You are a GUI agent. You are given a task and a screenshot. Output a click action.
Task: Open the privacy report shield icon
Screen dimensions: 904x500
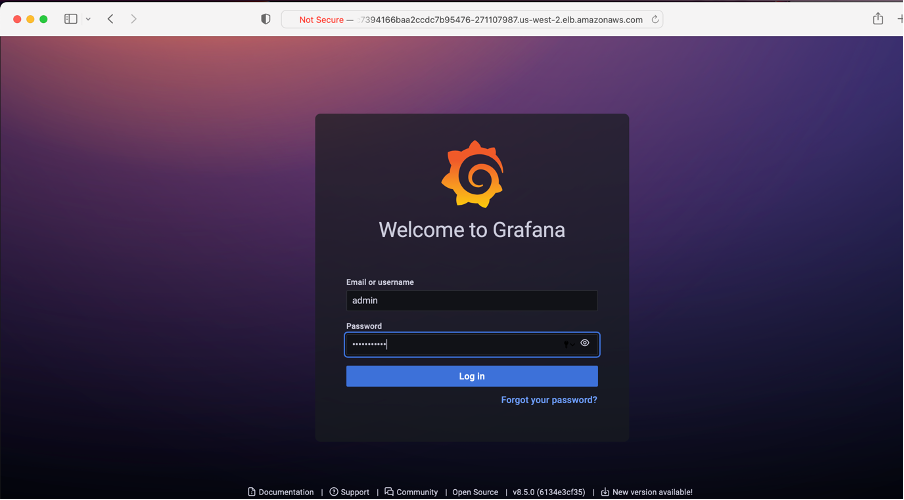click(x=266, y=19)
